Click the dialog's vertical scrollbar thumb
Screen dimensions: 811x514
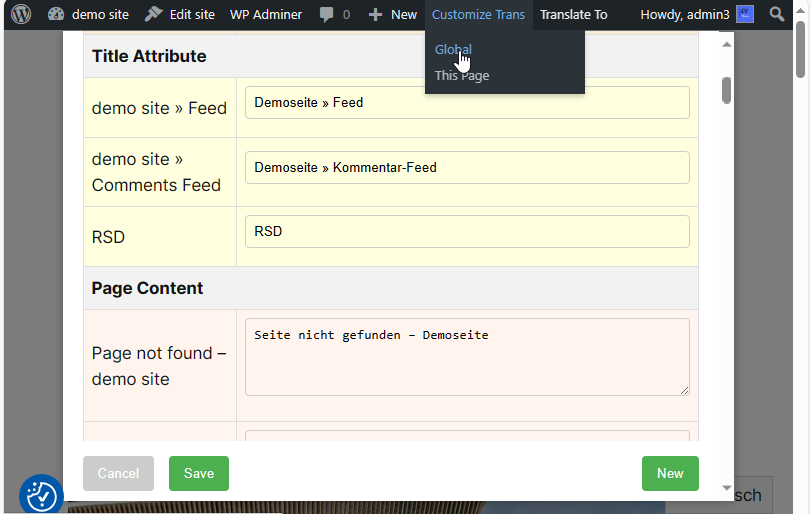(x=727, y=90)
